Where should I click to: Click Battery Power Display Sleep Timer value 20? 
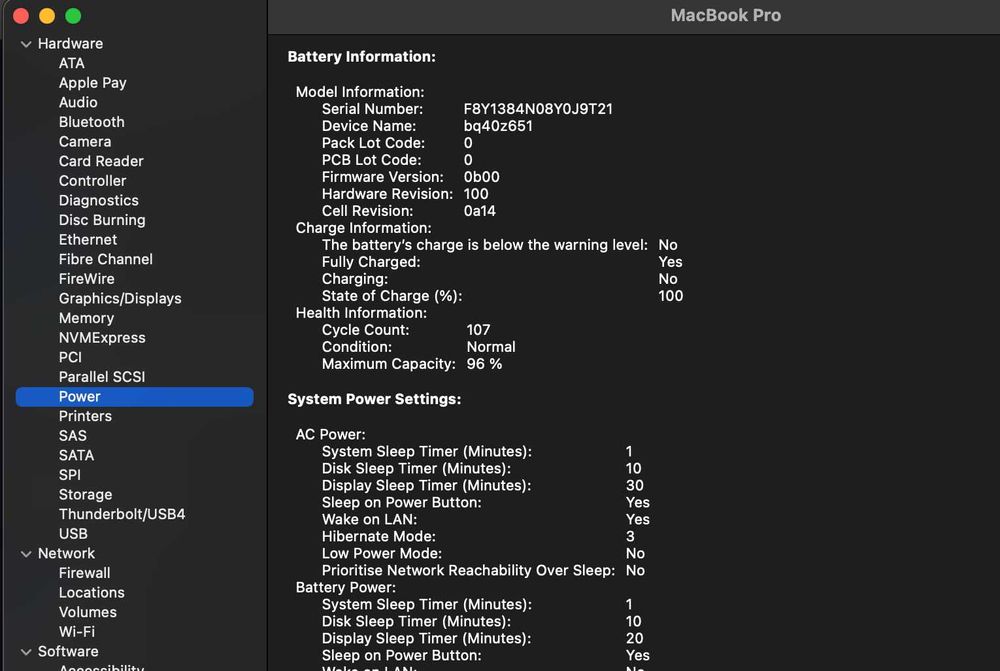635,638
